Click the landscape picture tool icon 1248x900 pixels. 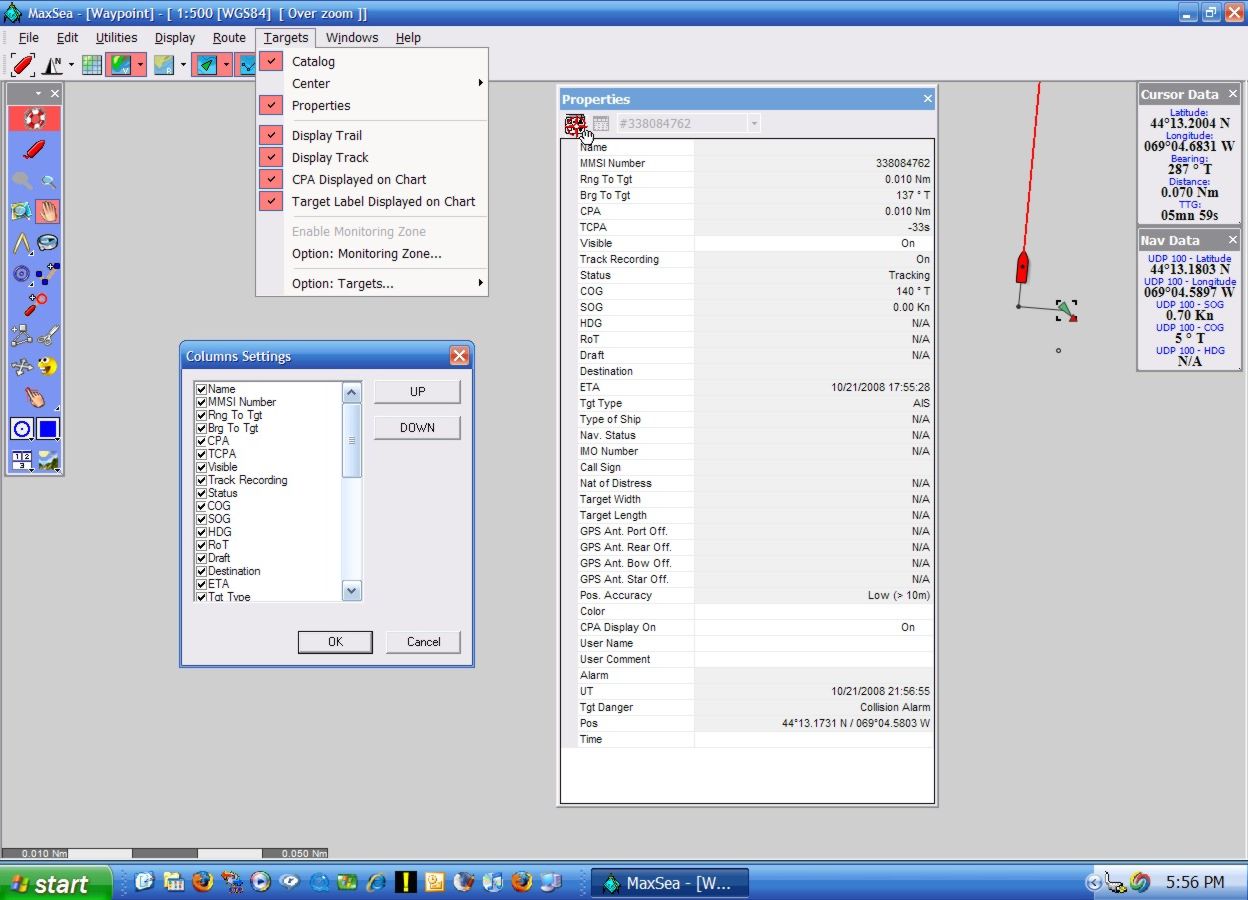[x=48, y=460]
